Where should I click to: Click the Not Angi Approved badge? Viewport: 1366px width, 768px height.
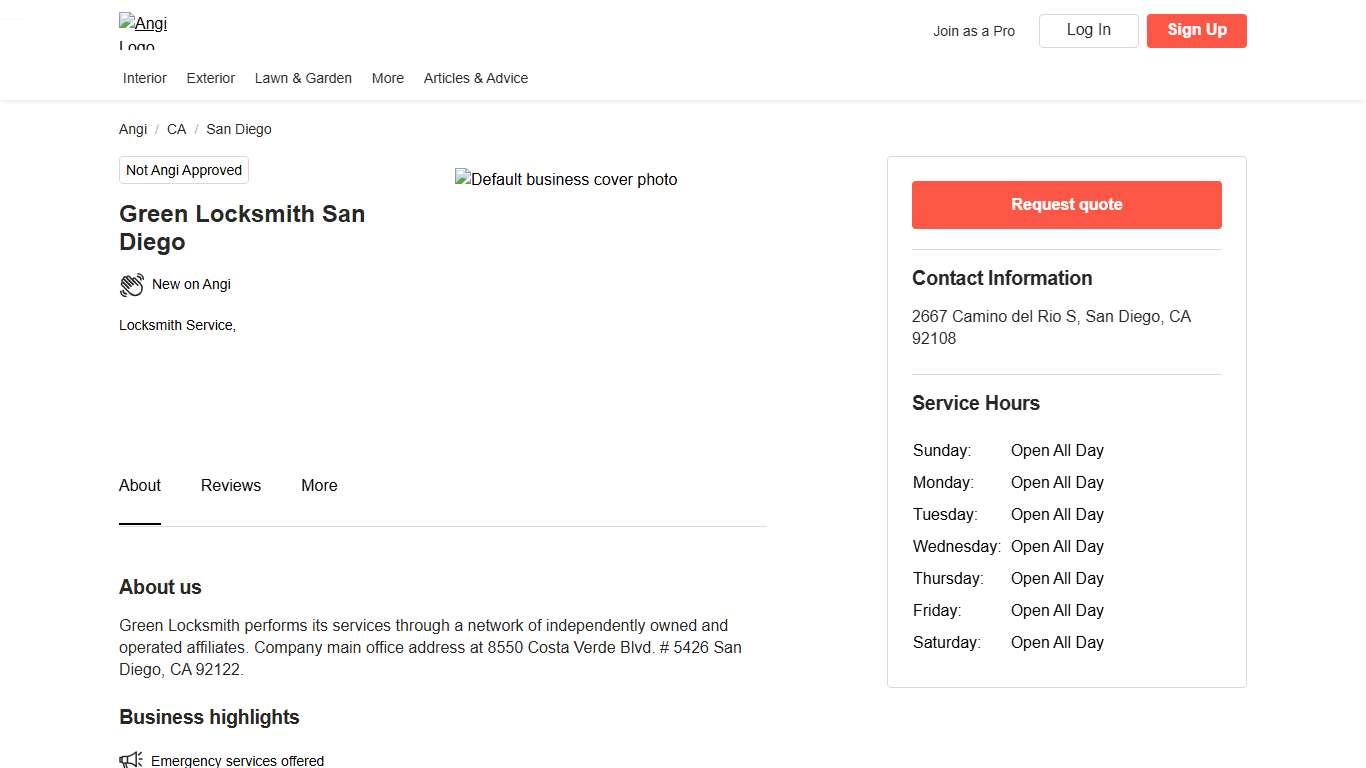click(184, 170)
